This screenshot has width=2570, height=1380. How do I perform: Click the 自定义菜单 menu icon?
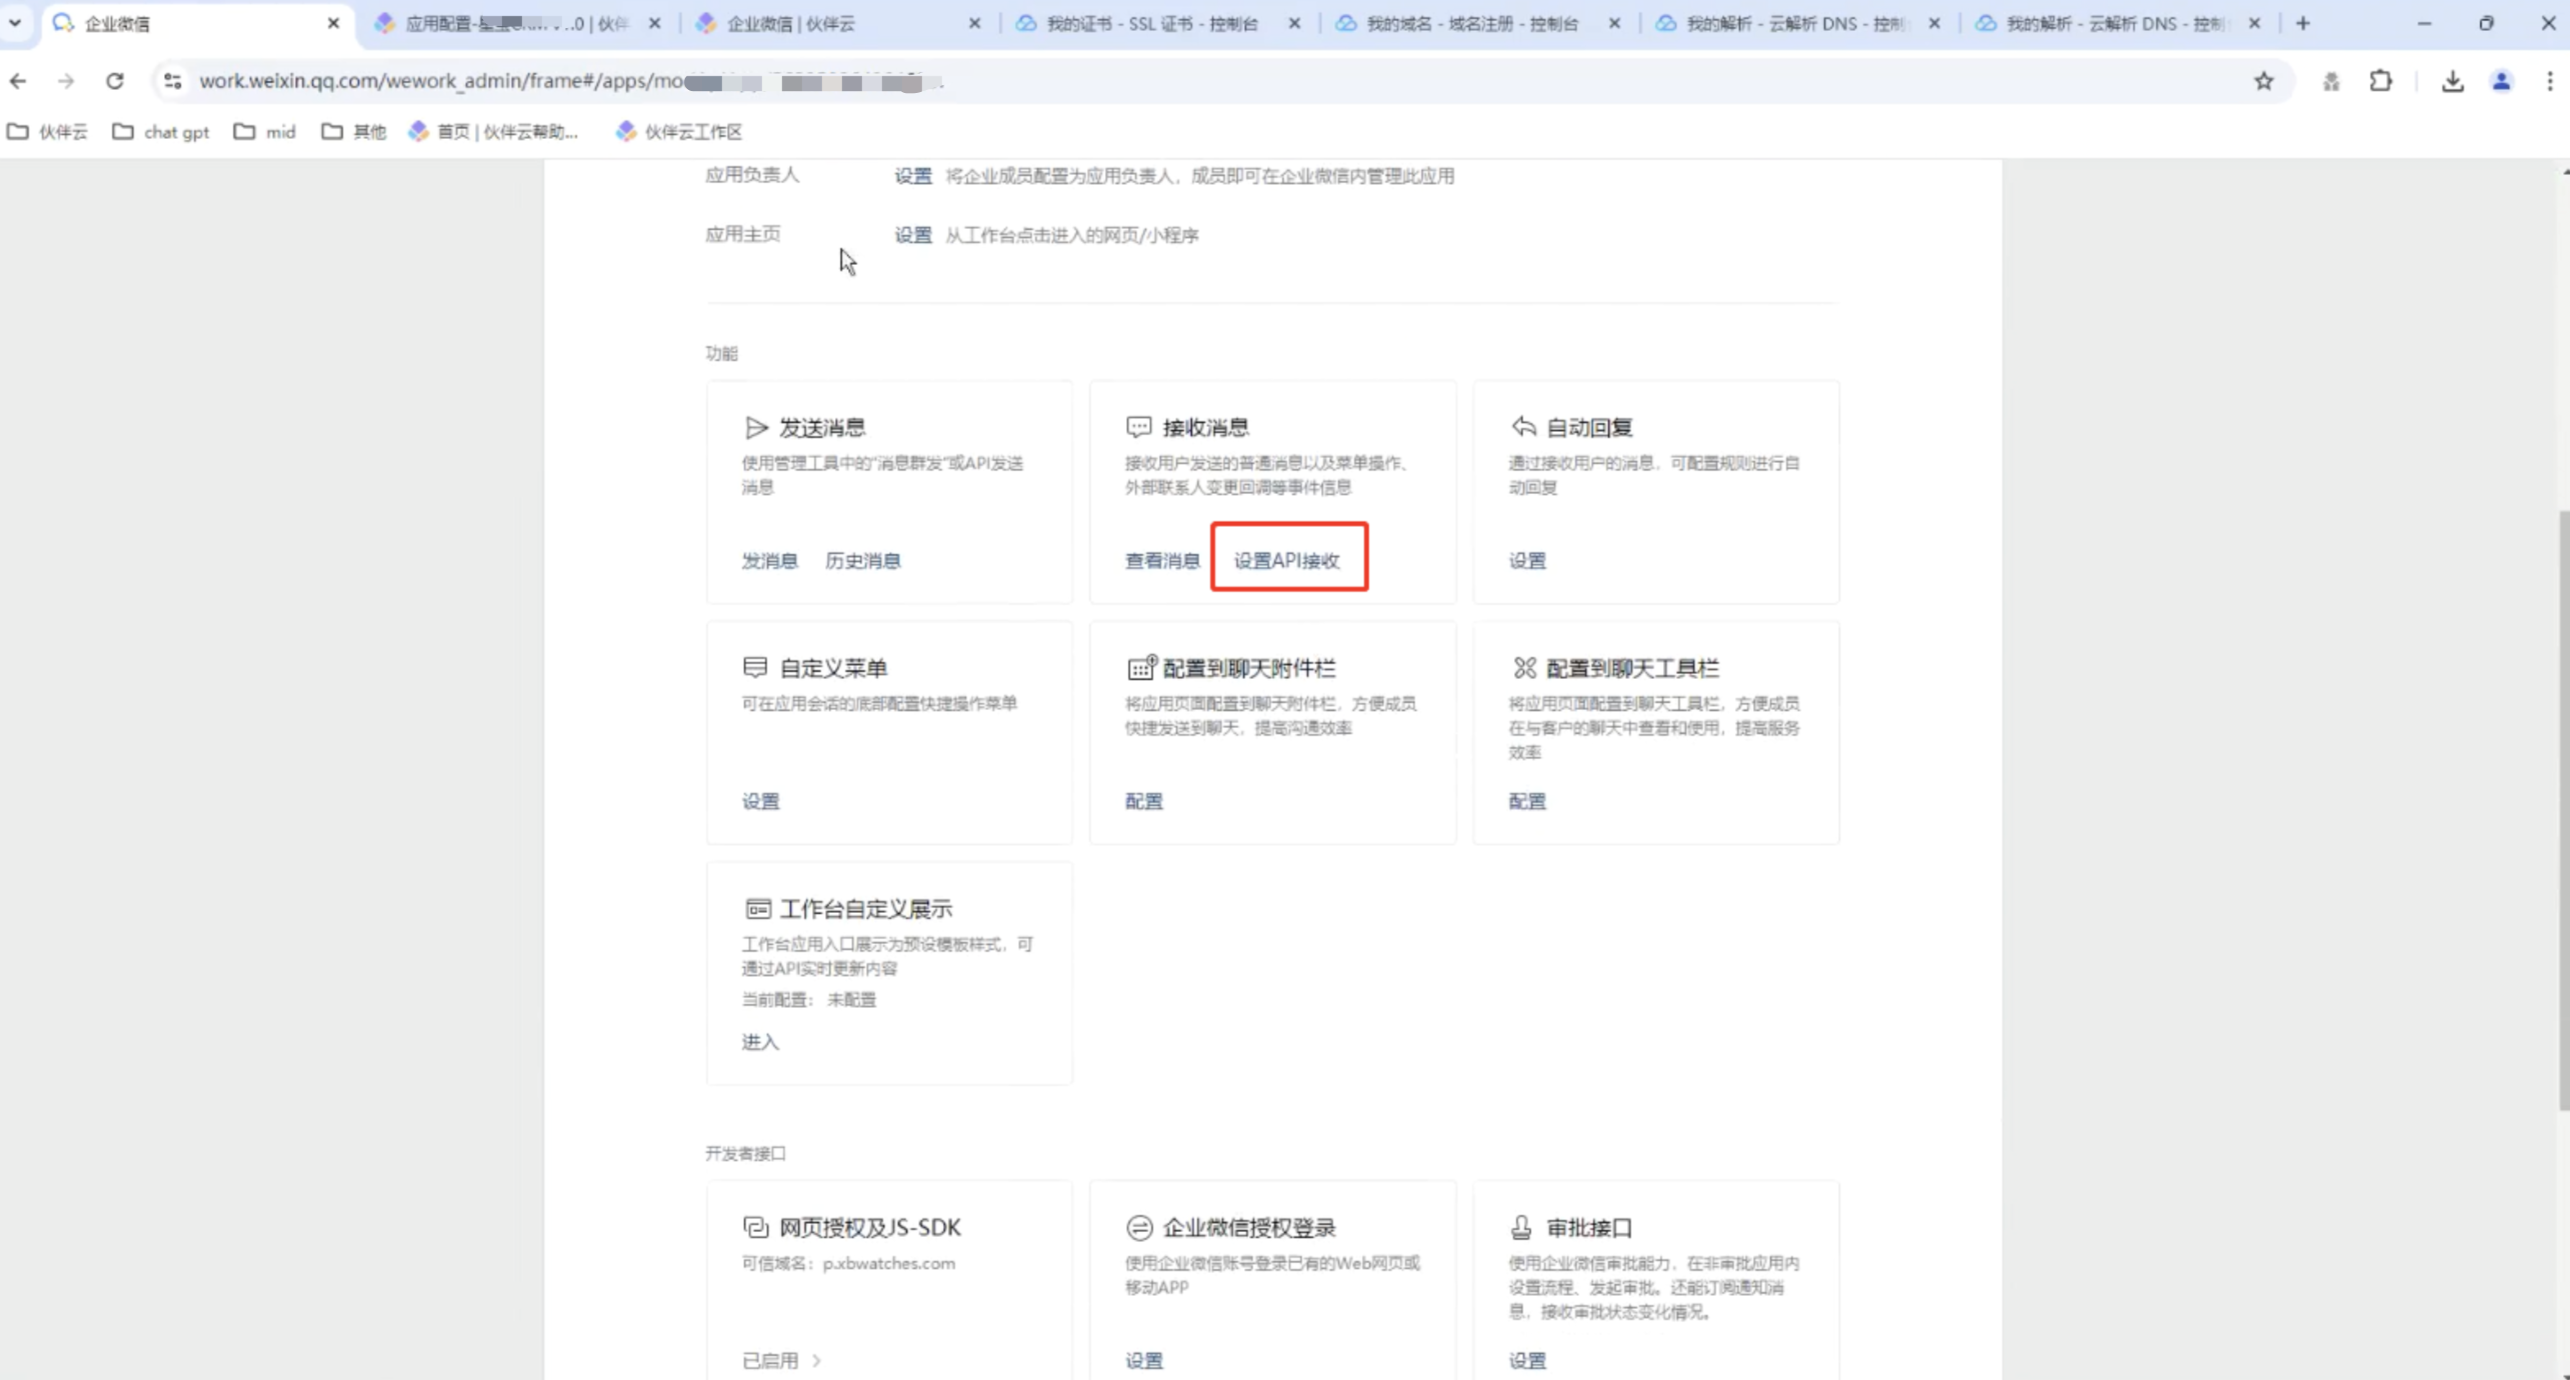coord(755,668)
